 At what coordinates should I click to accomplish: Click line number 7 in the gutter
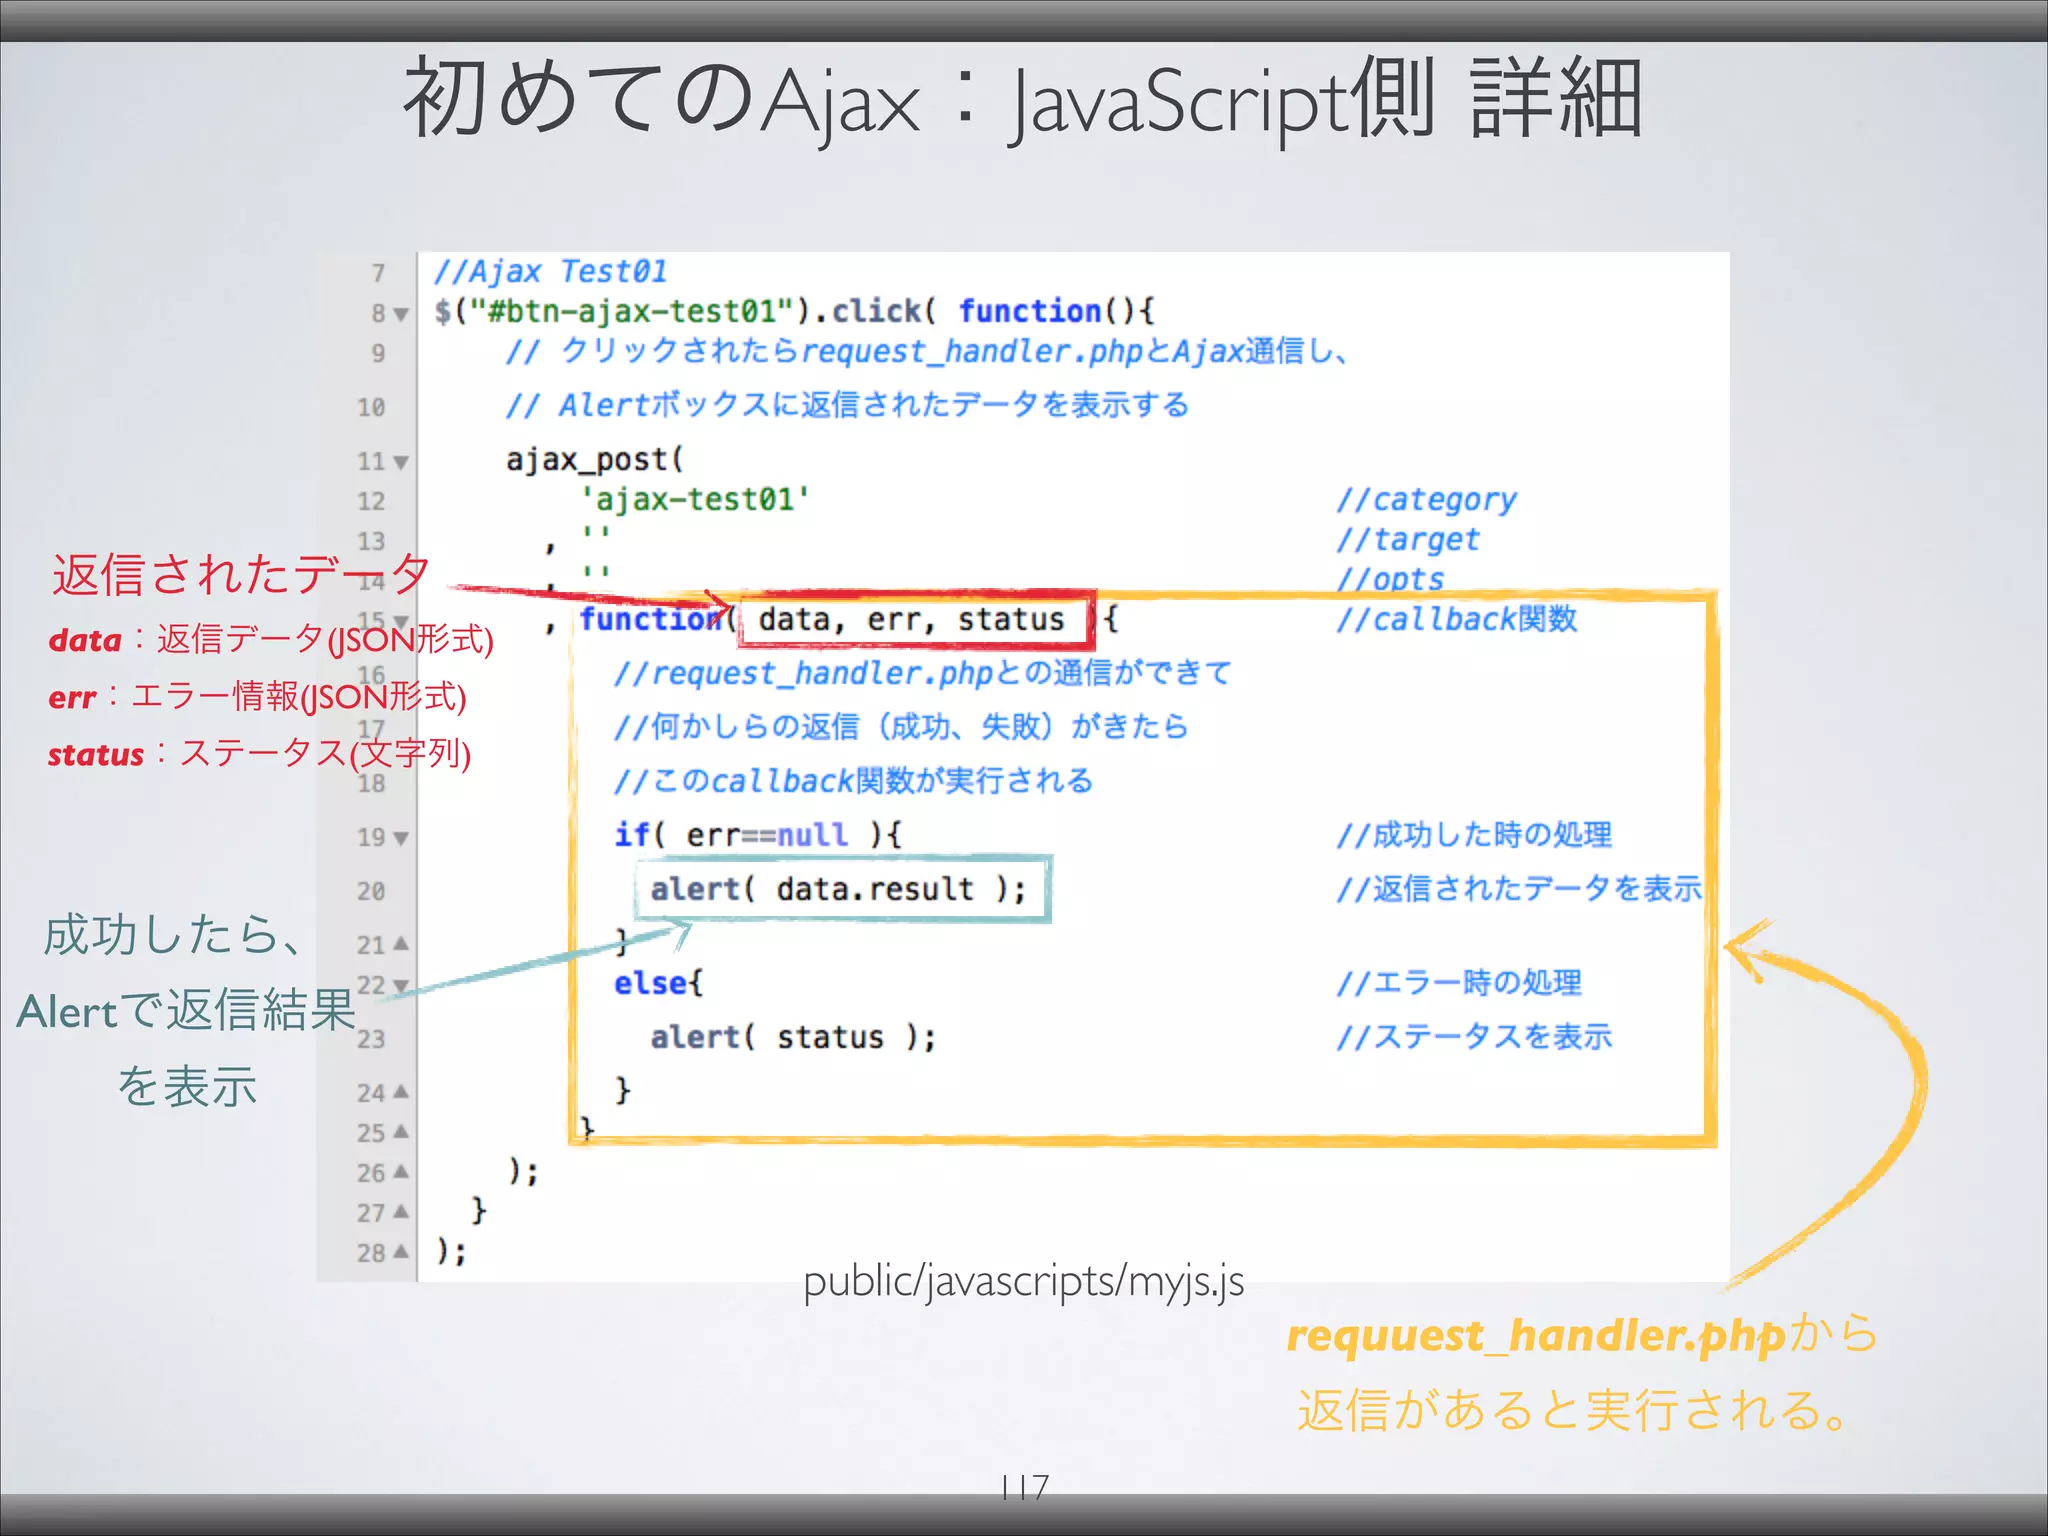pos(378,273)
